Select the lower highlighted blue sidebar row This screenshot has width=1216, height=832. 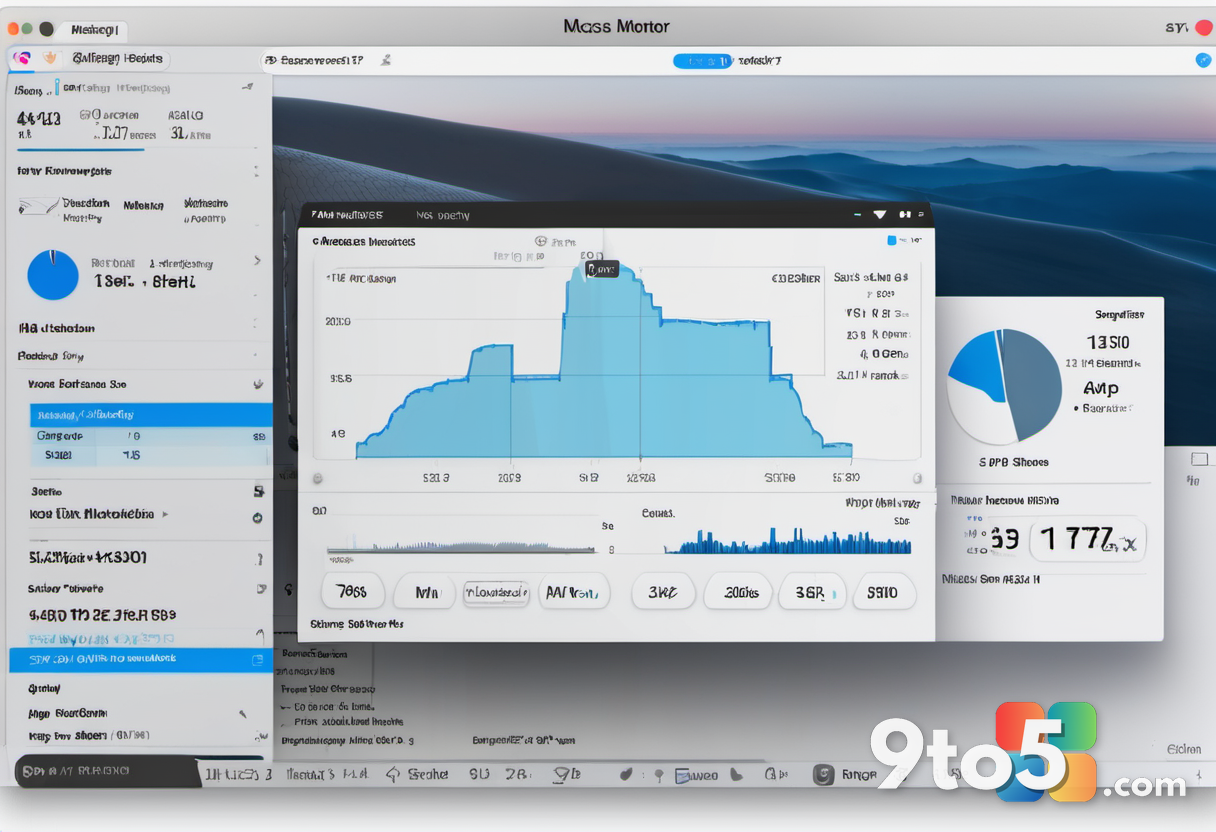(140, 660)
